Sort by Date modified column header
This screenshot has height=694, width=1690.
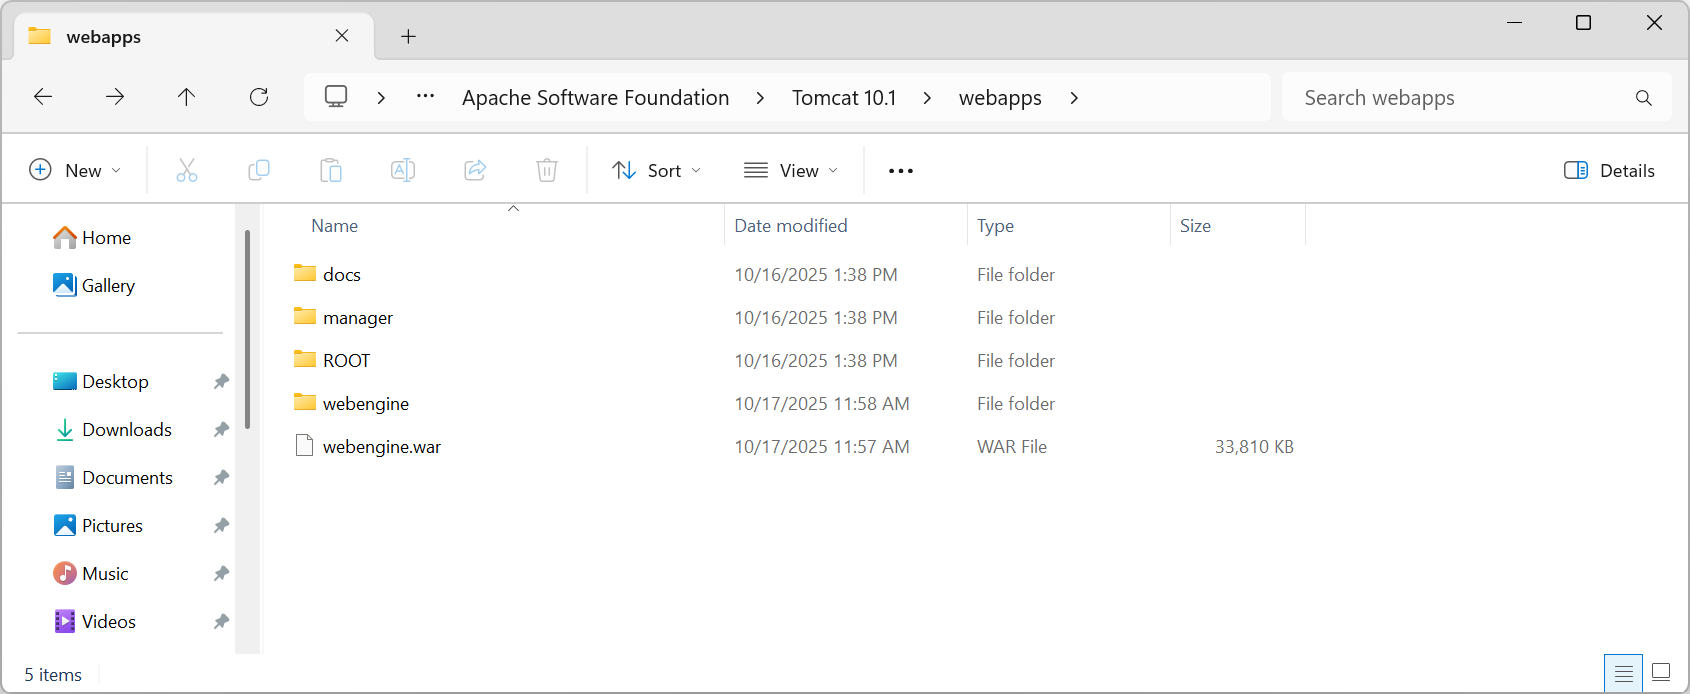791,226
